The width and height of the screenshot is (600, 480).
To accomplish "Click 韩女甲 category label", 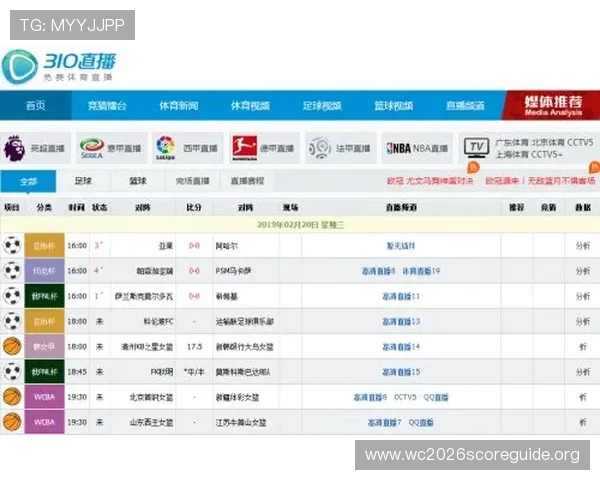I will [x=44, y=346].
